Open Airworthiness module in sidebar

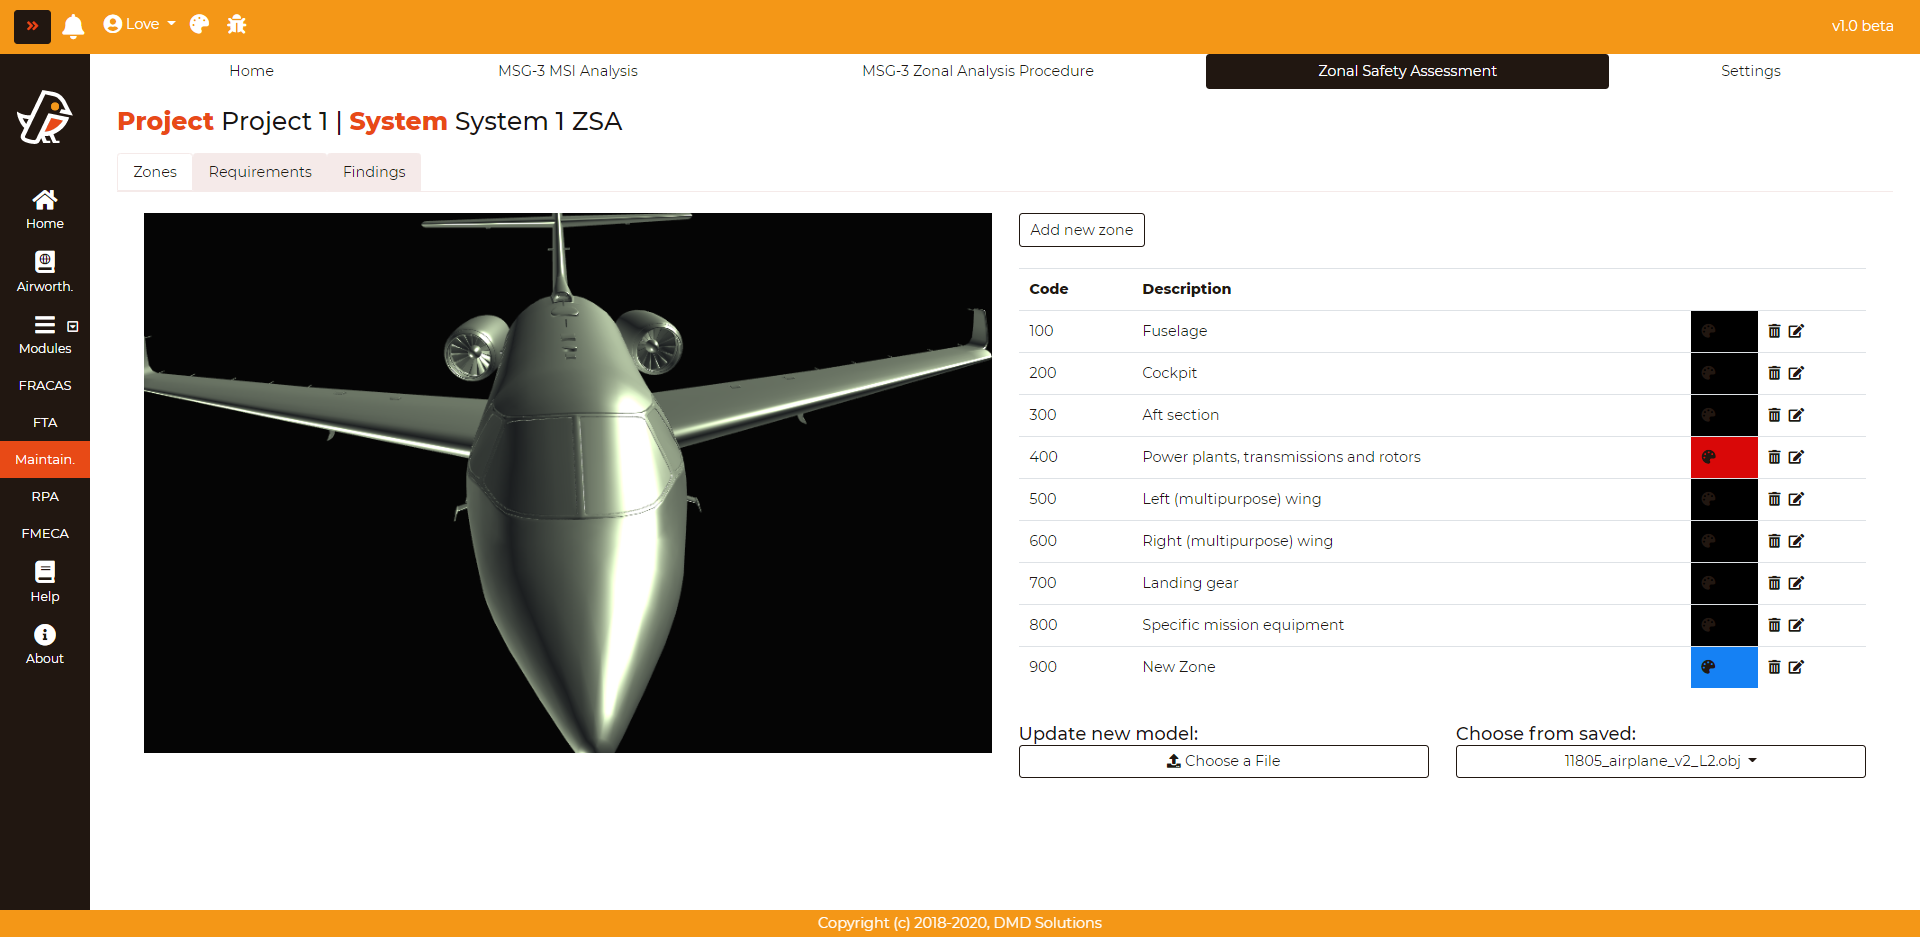coord(45,272)
